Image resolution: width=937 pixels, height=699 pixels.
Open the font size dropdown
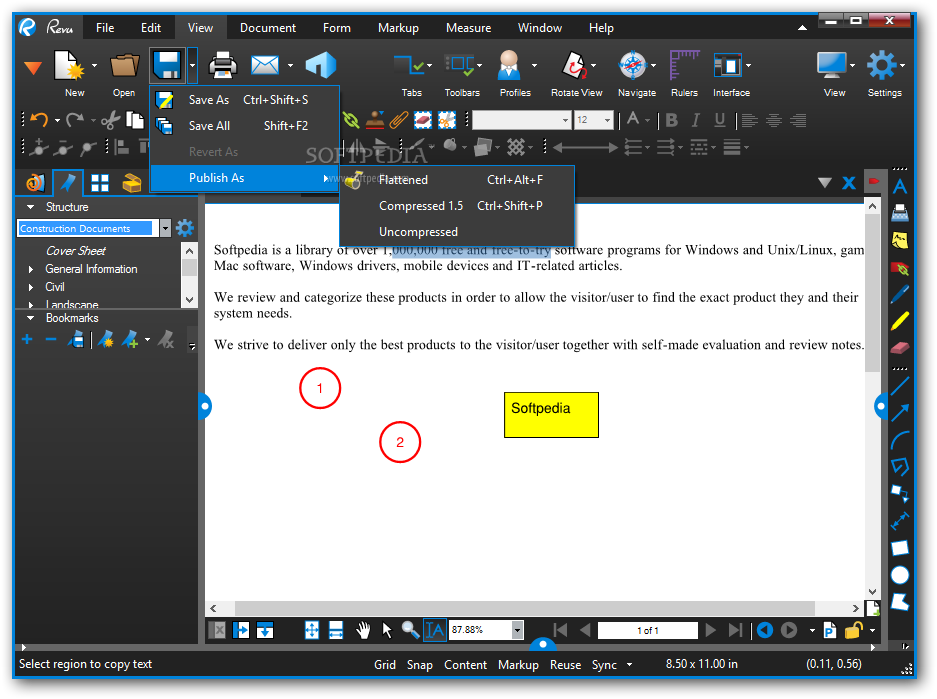coord(607,120)
